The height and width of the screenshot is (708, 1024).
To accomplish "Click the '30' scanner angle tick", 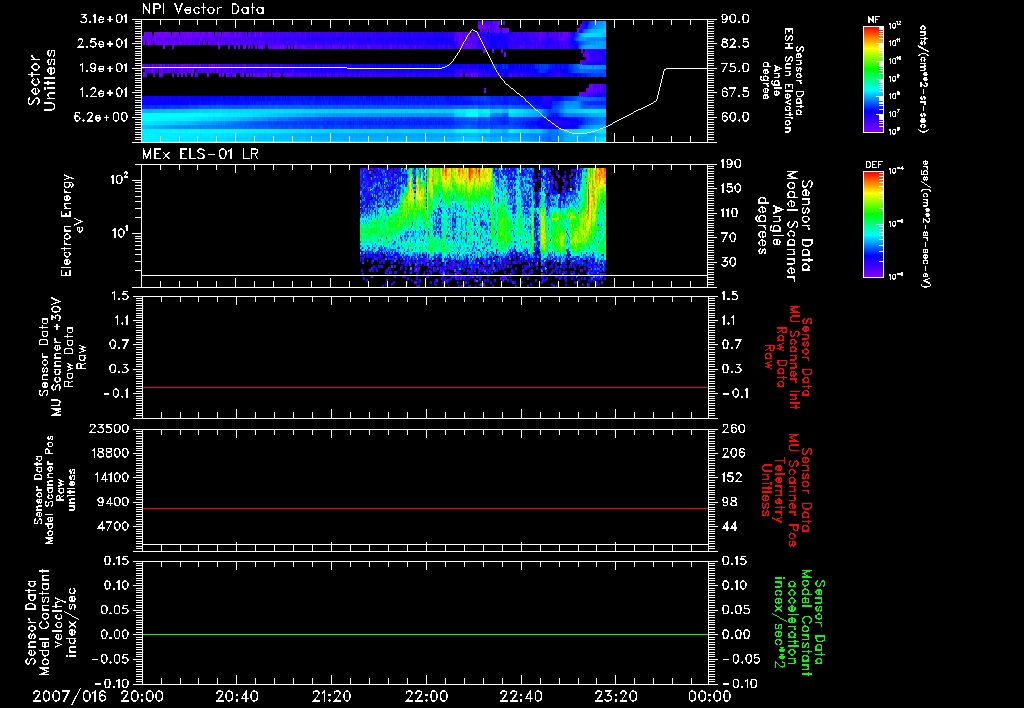I will pos(728,263).
